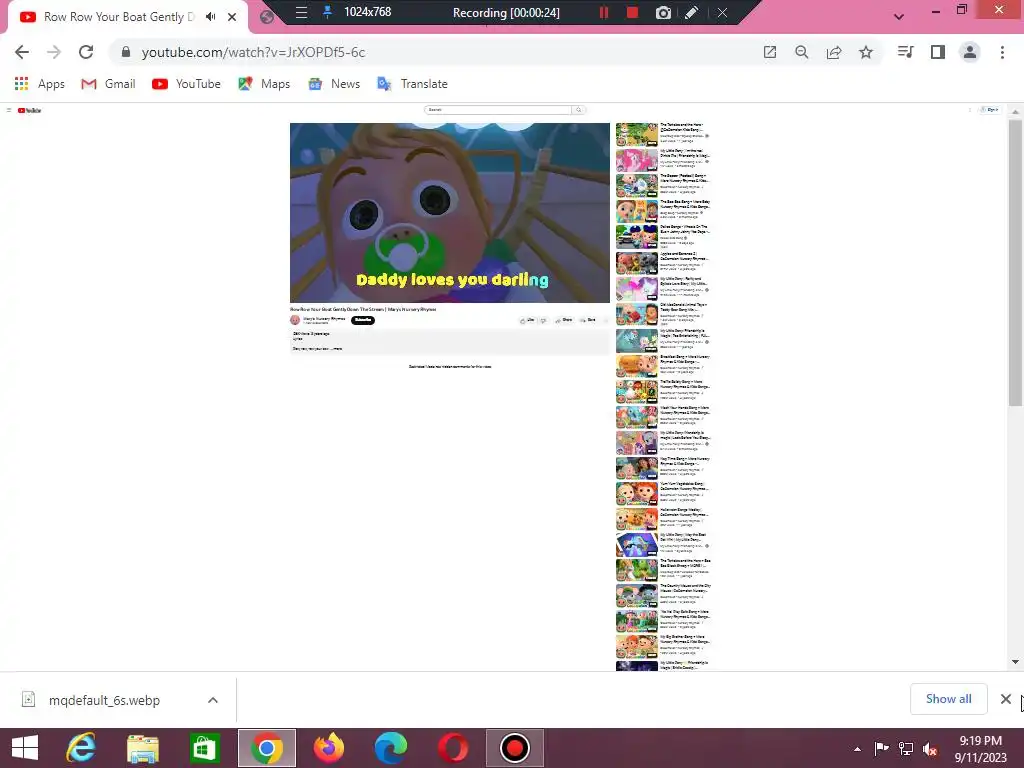1024x768 pixels.
Task: Open YouTube bookmark
Action: (187, 84)
